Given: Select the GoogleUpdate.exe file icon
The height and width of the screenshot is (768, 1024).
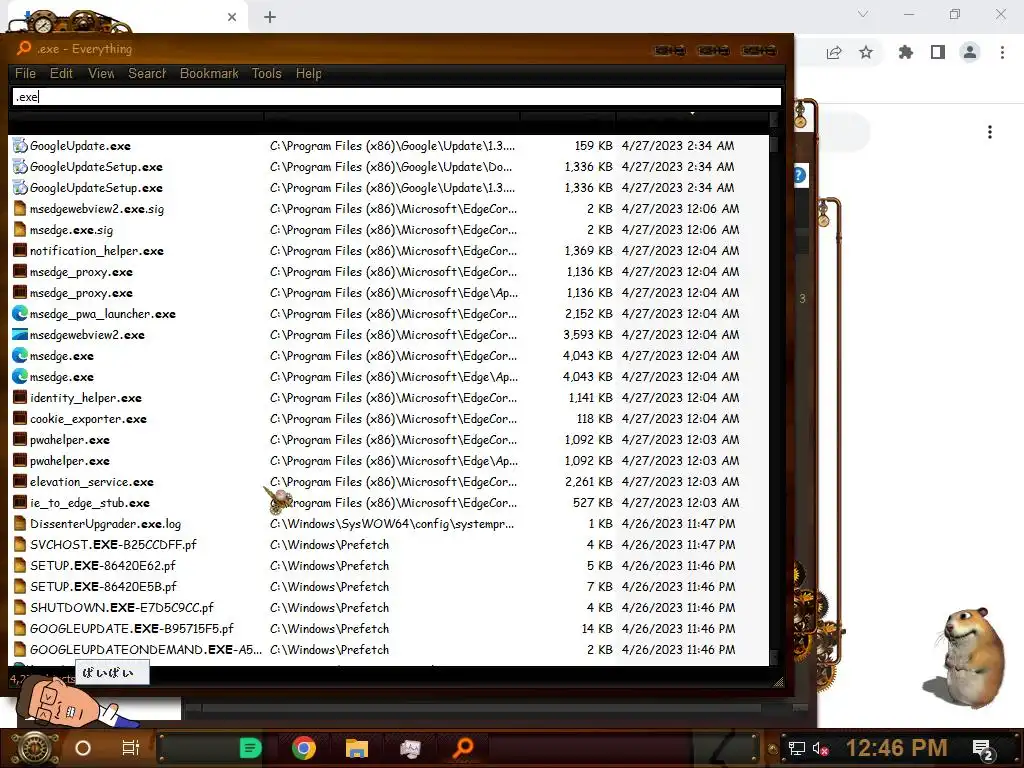Looking at the screenshot, I should [x=20, y=146].
